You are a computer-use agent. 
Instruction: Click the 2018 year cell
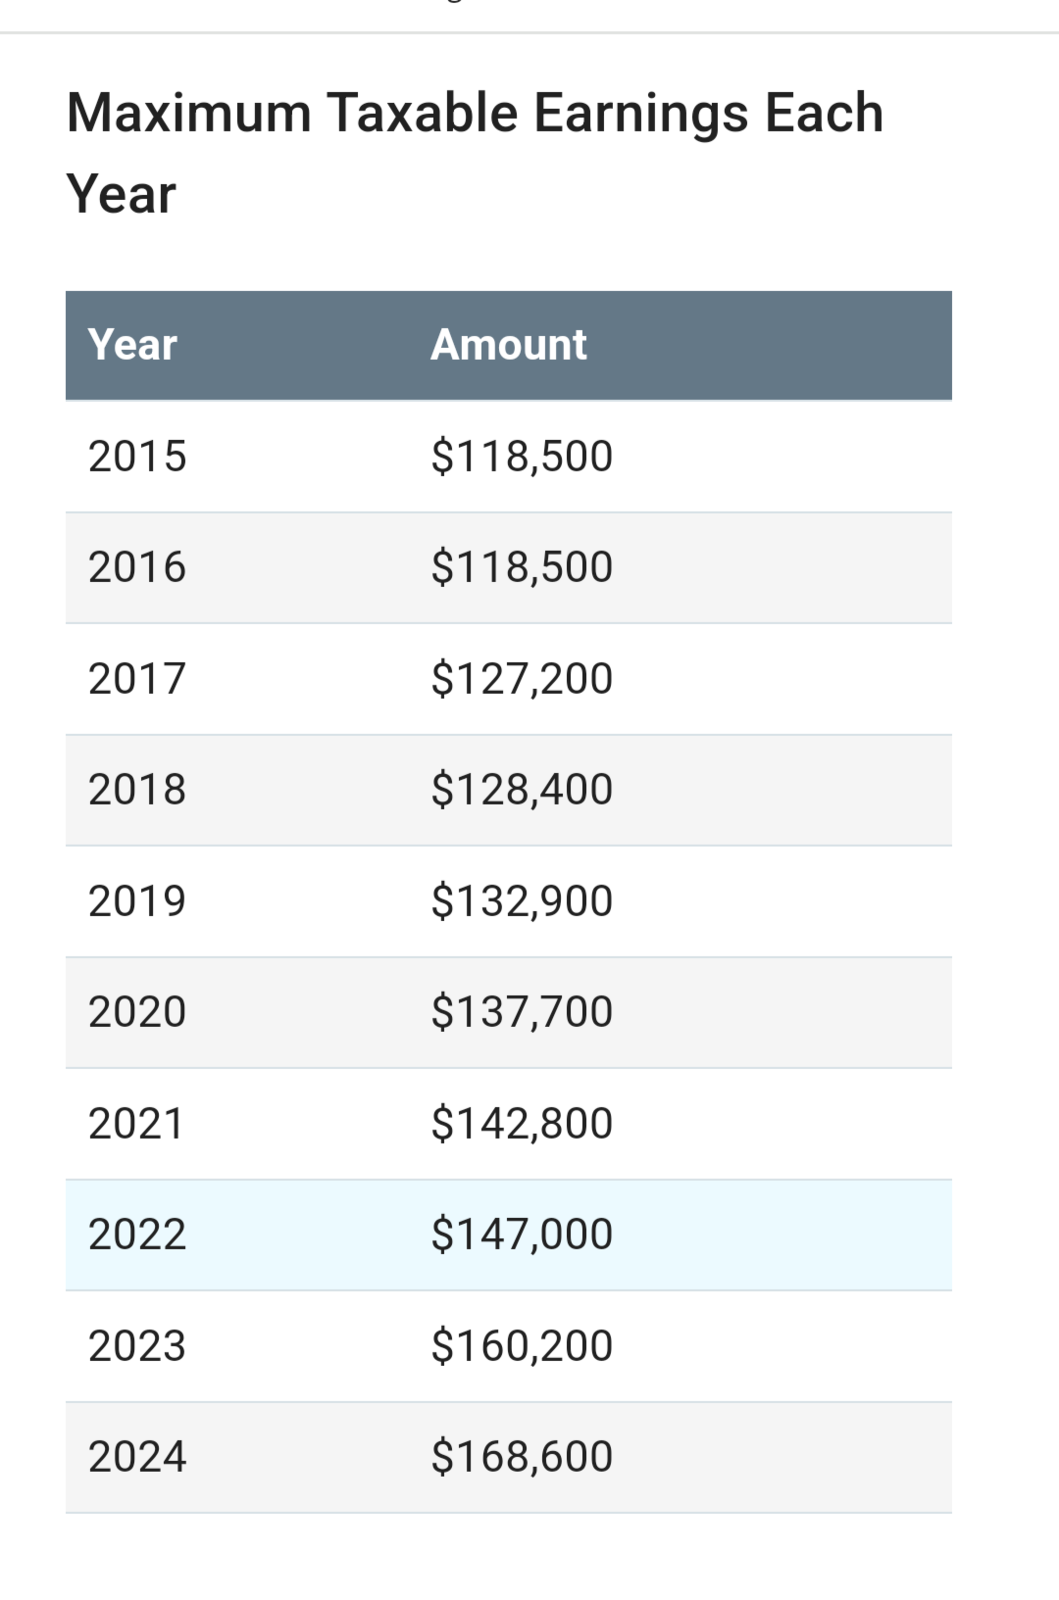[x=137, y=790]
